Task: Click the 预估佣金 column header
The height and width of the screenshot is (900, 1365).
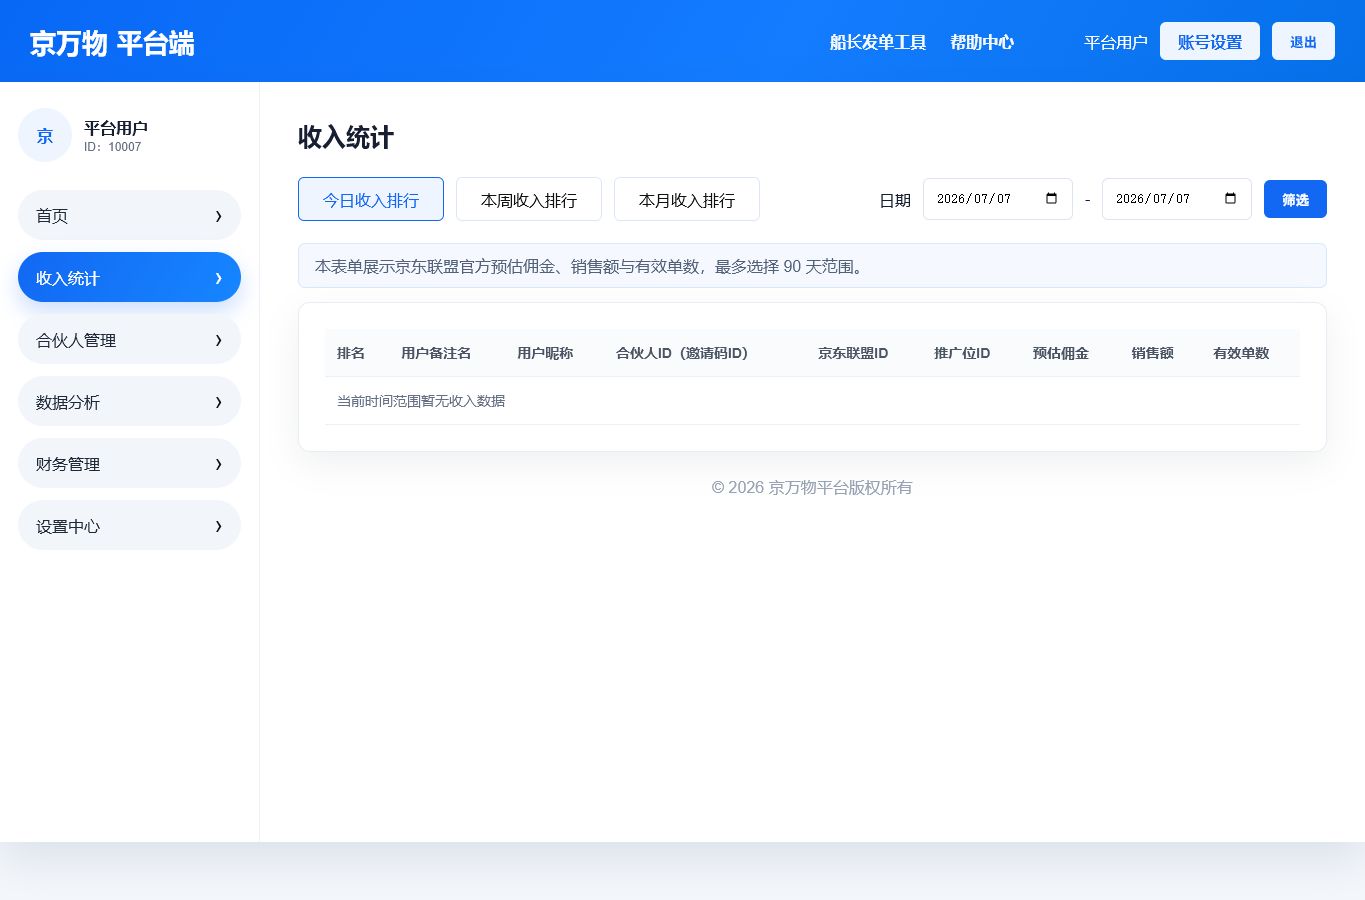Action: click(1061, 353)
